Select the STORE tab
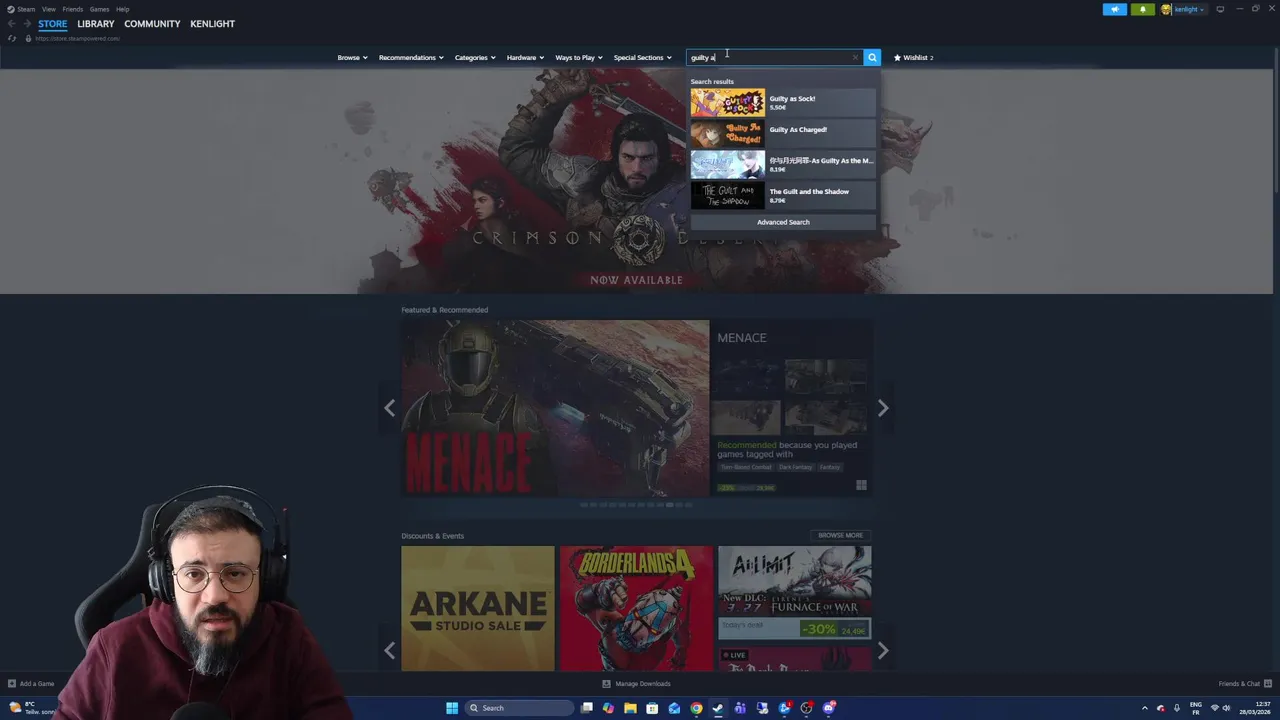 coord(53,23)
